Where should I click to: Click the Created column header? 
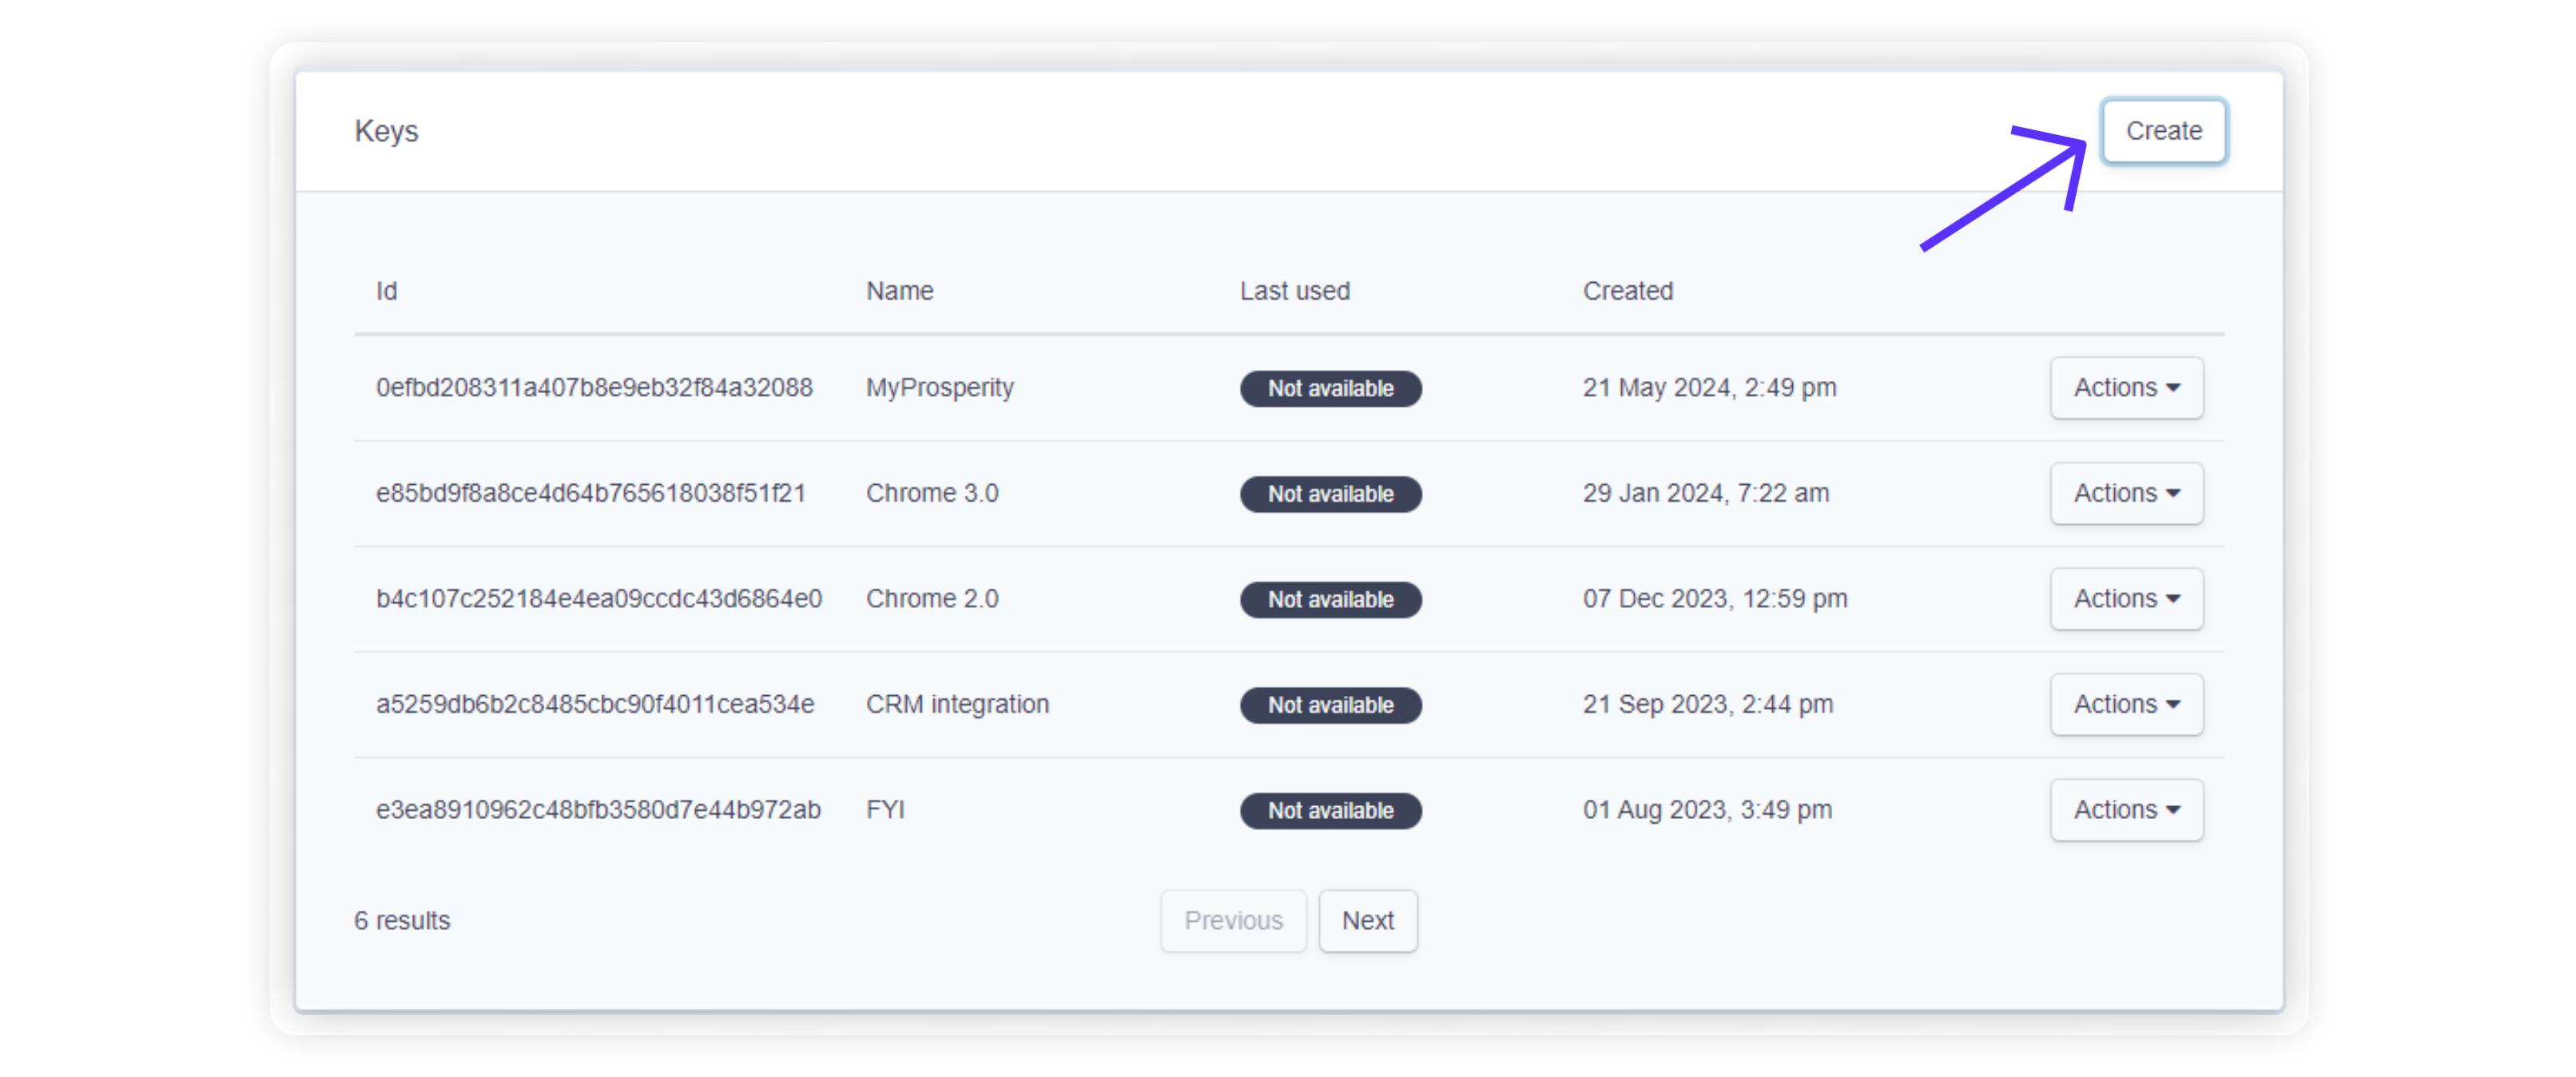pyautogui.click(x=1627, y=291)
